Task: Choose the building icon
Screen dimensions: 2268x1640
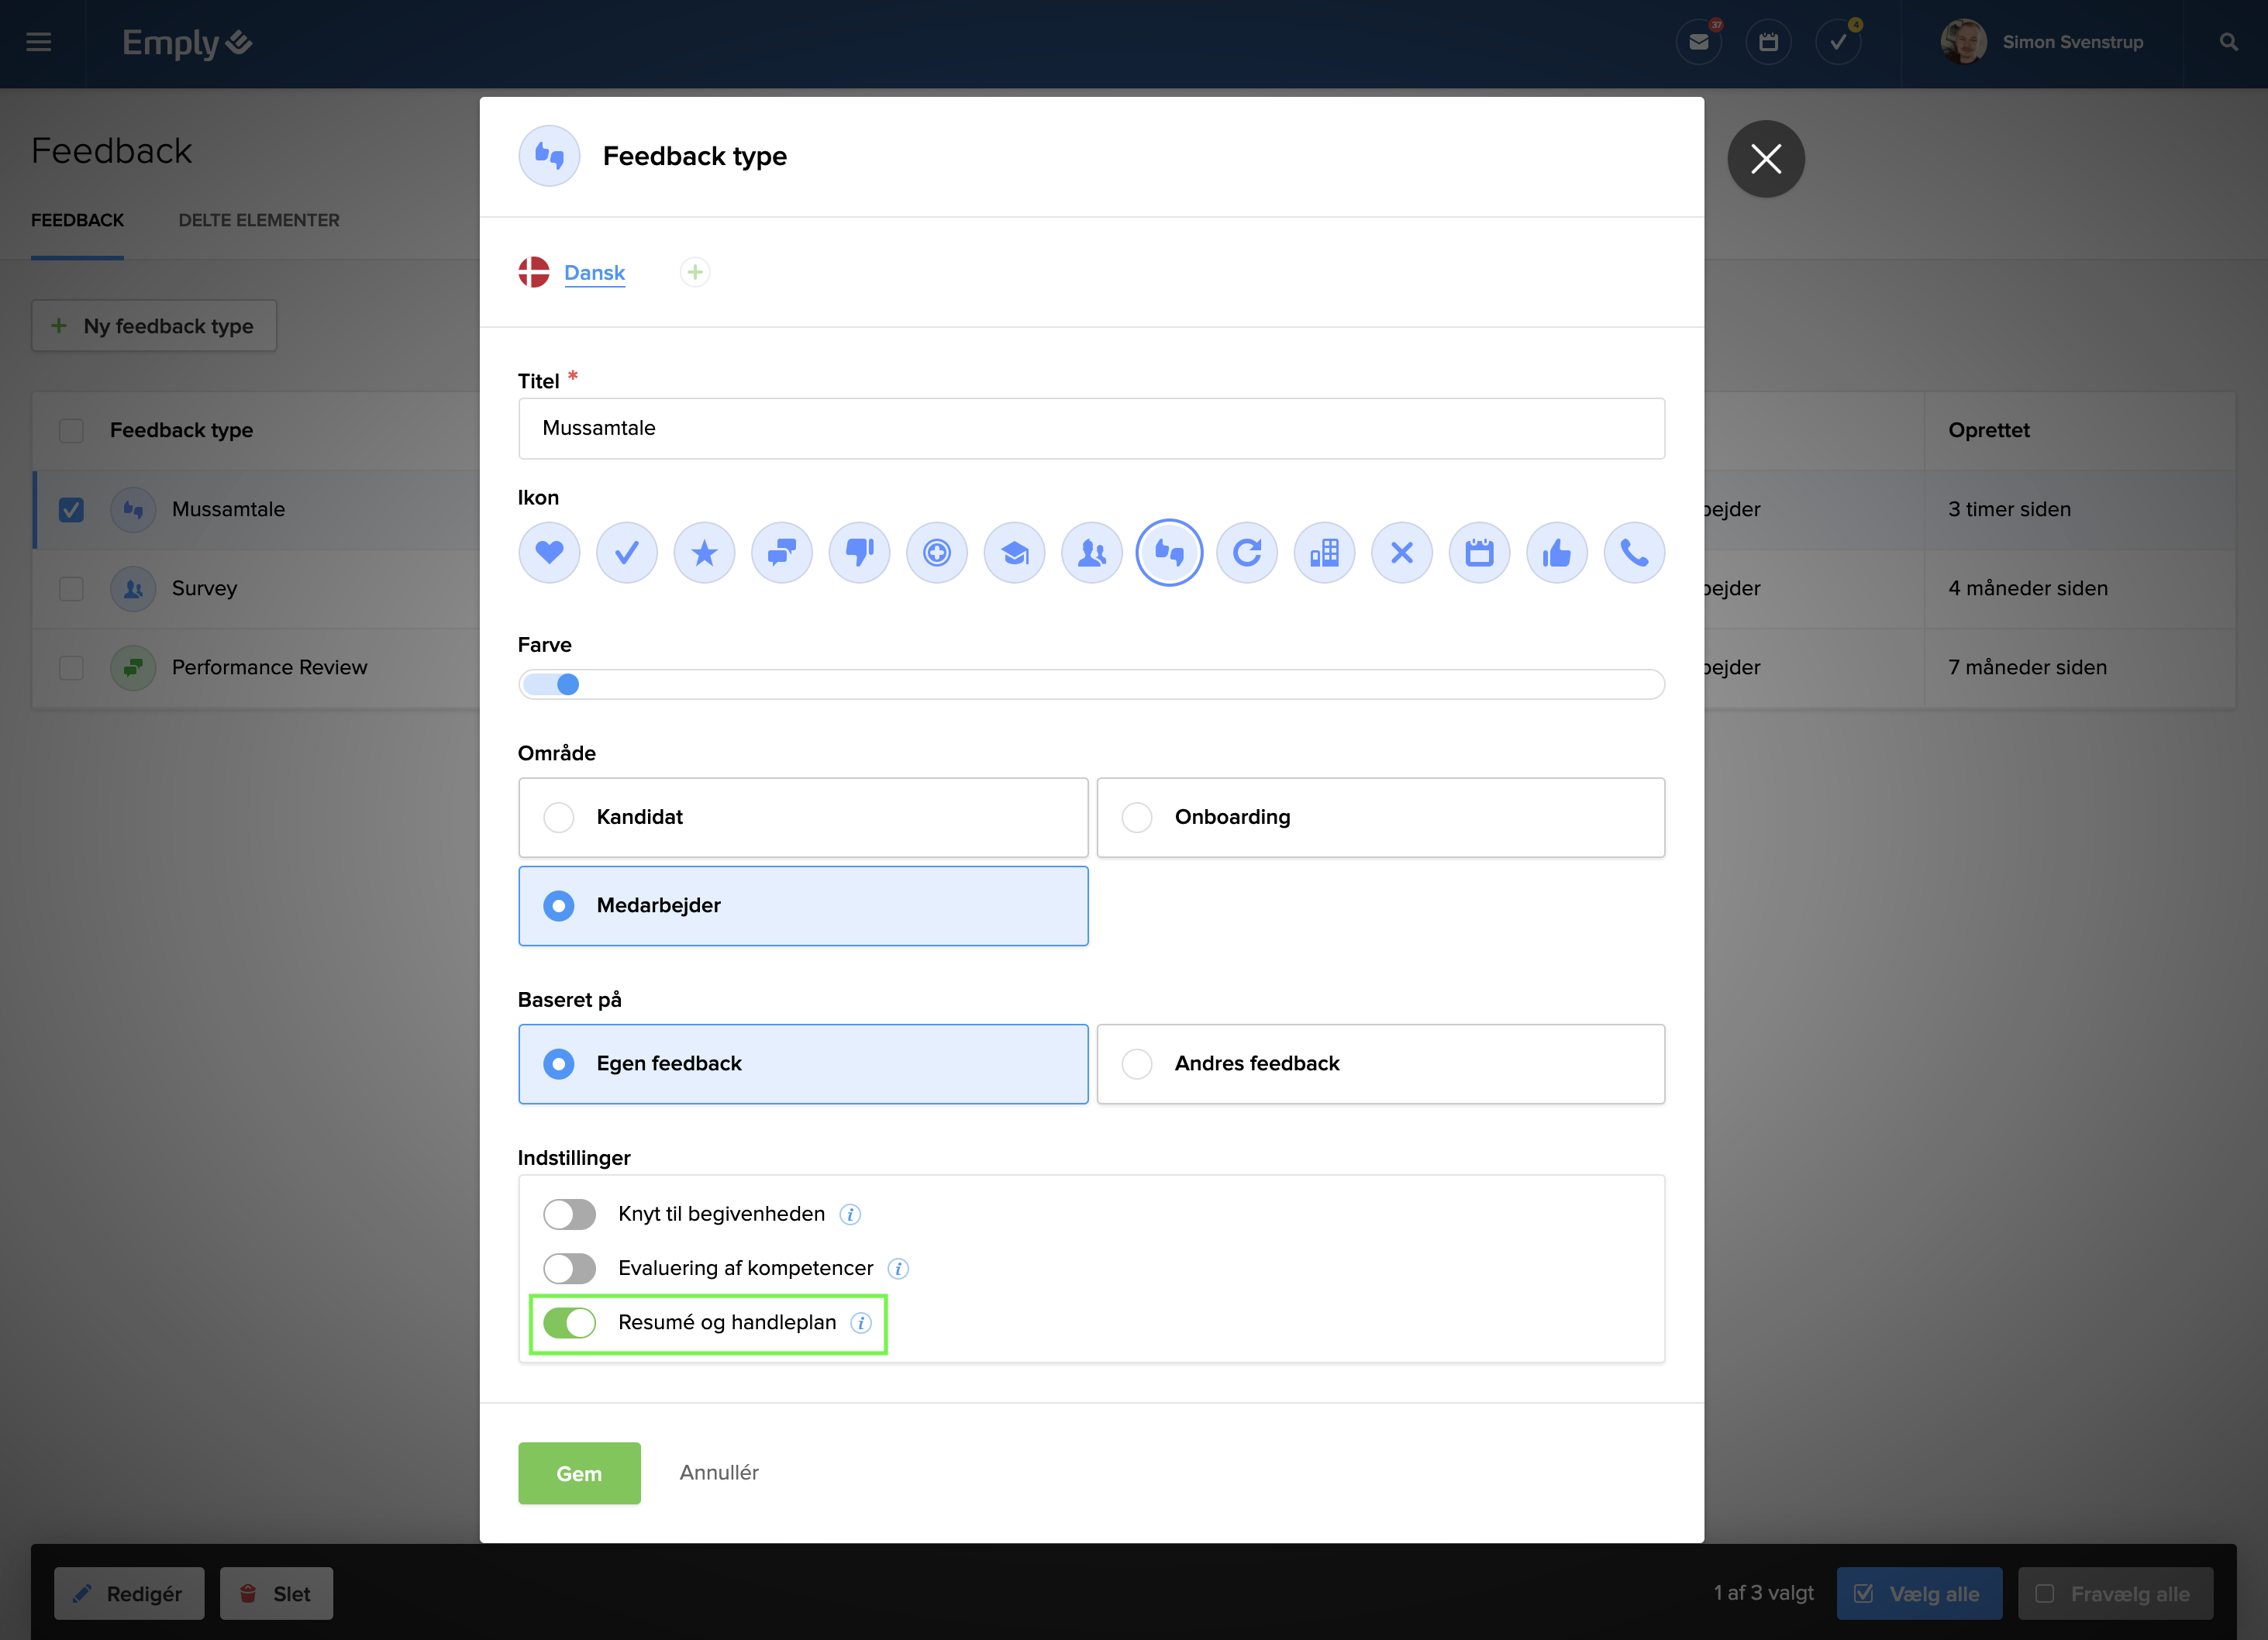Action: click(x=1324, y=552)
